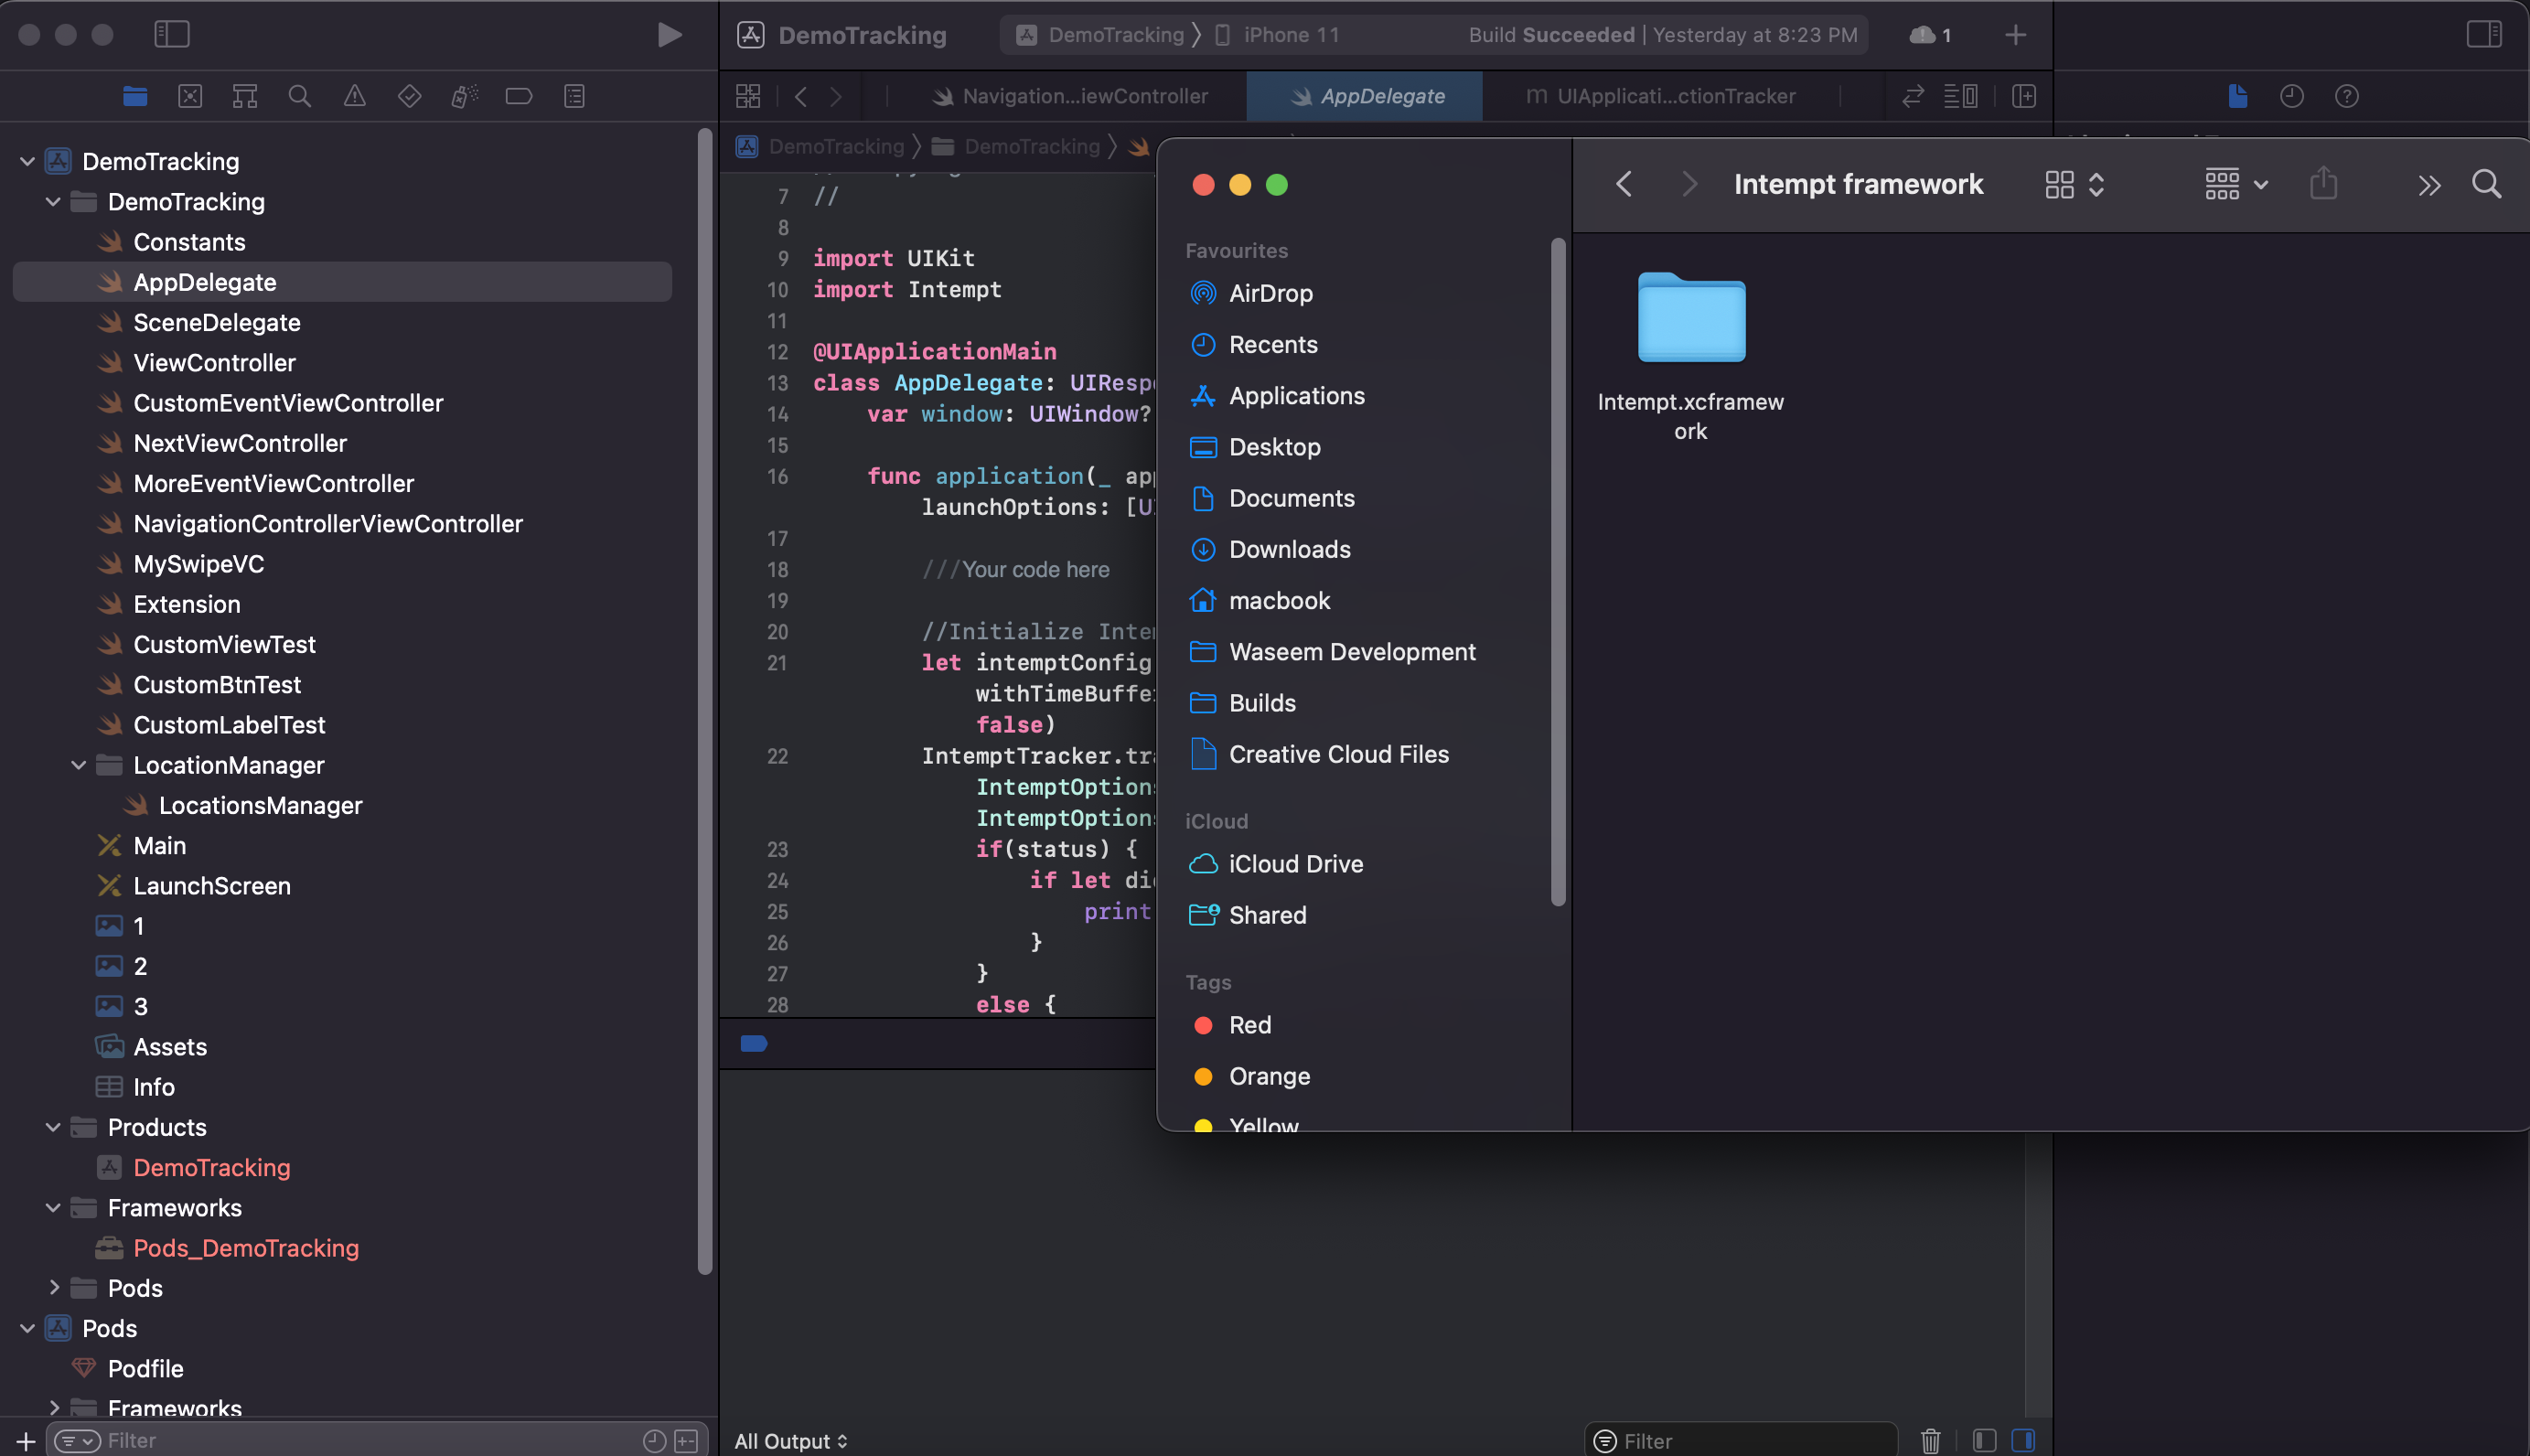The width and height of the screenshot is (2530, 1456).
Task: Toggle the Xcode inspector panel
Action: (2484, 35)
